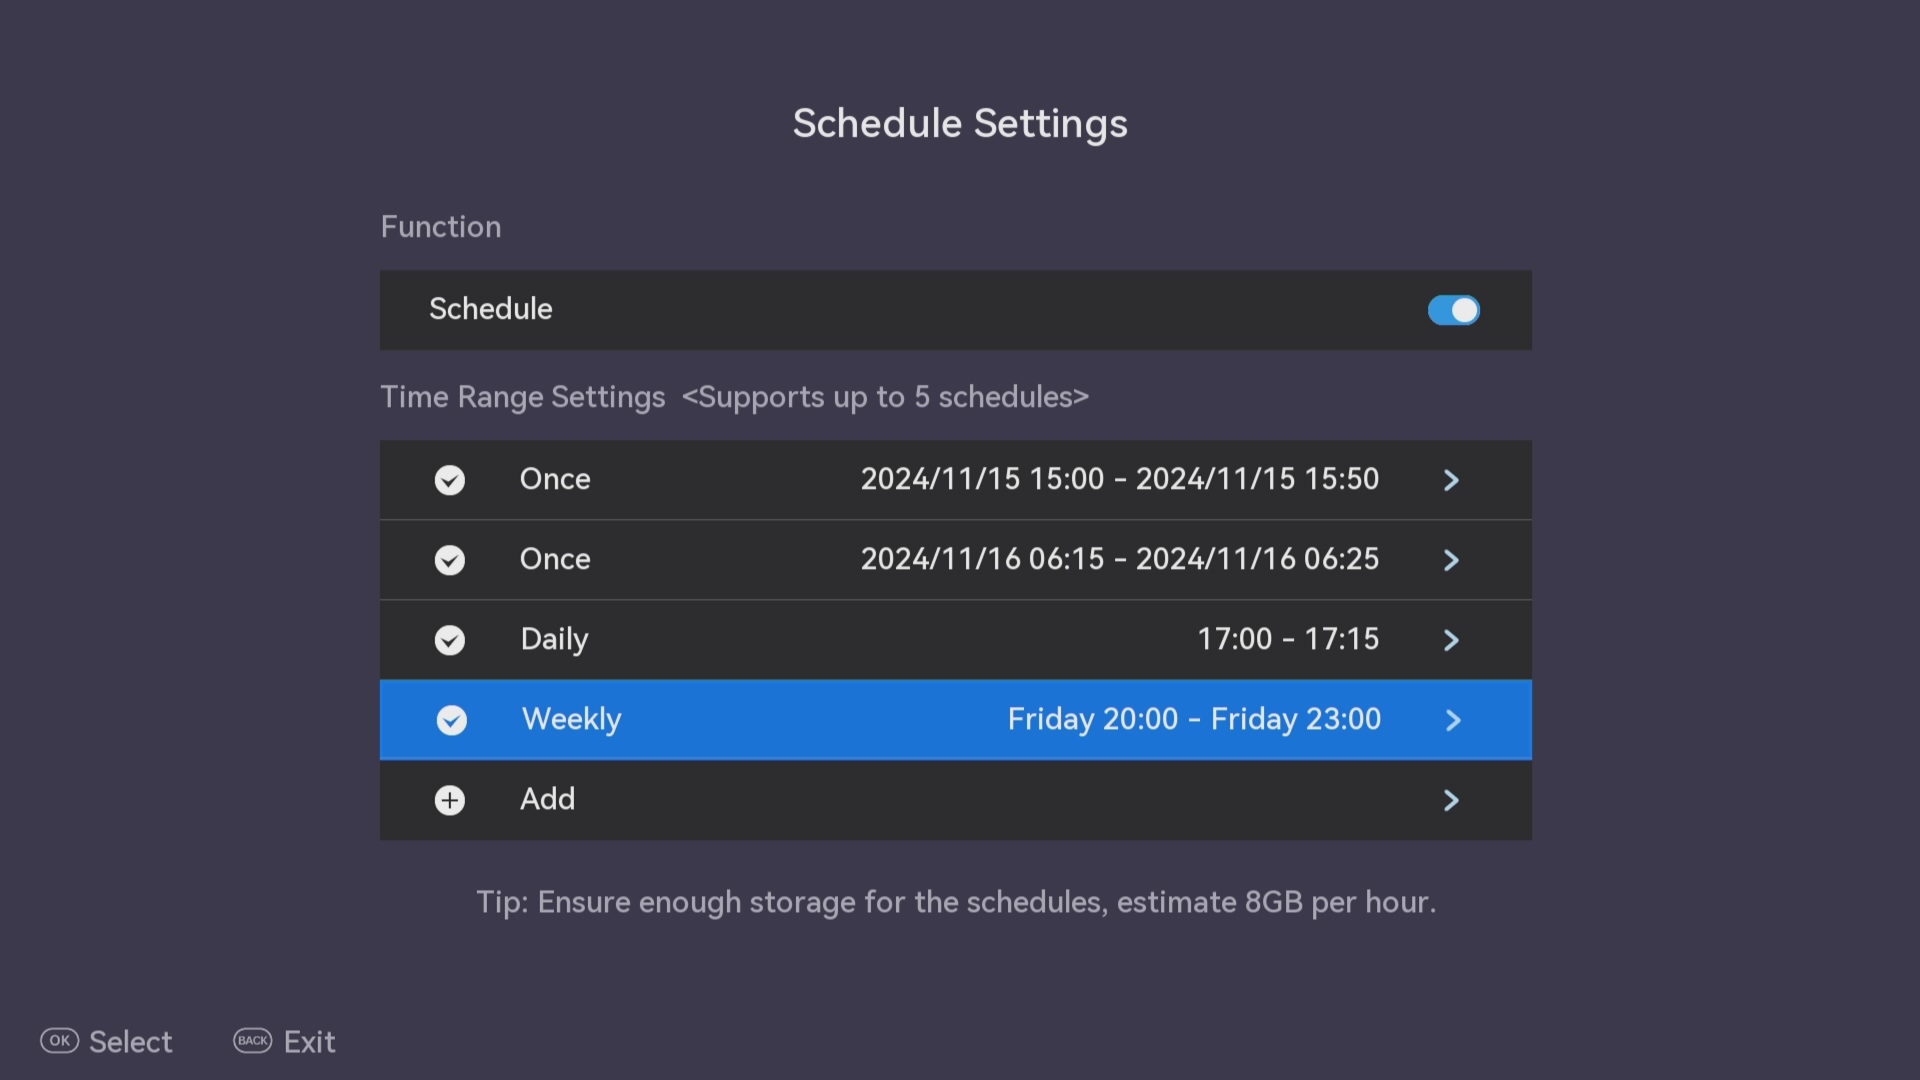Click the Exit label at bottom
The image size is (1920, 1080).
click(309, 1042)
